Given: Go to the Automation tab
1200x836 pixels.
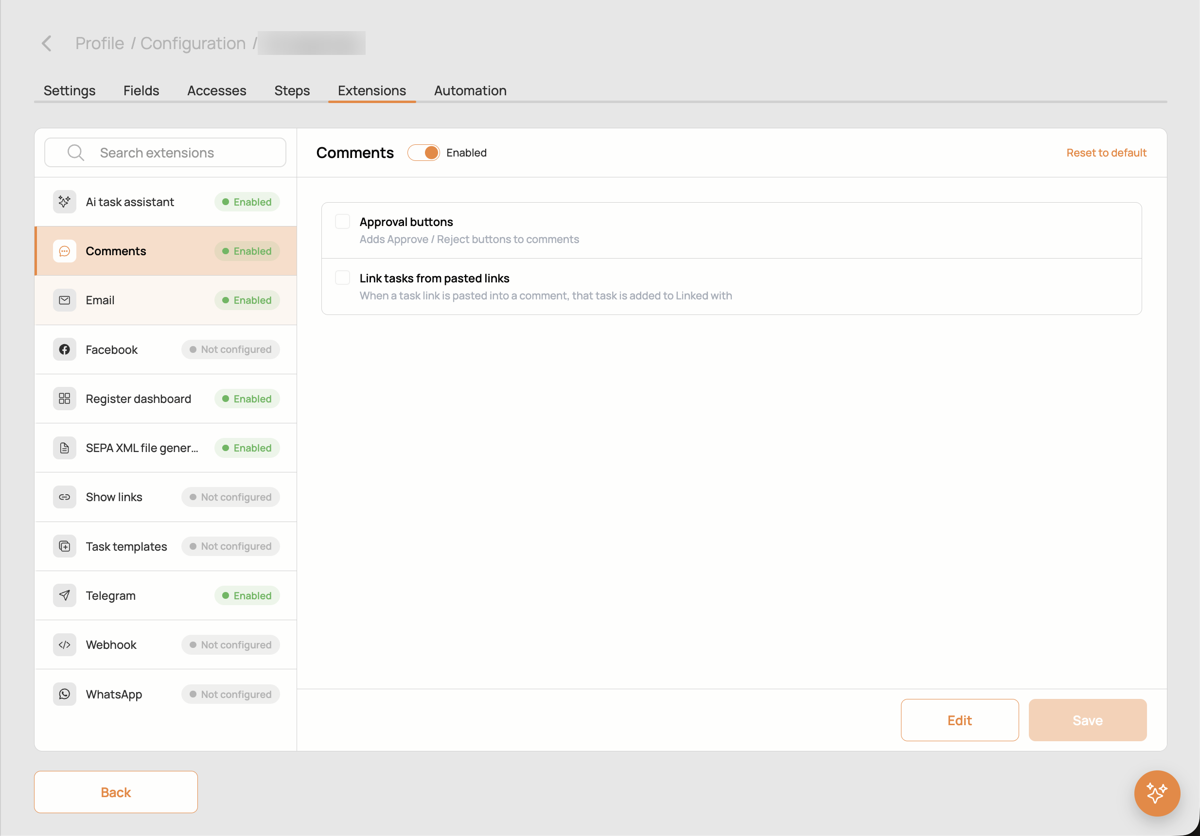Looking at the screenshot, I should [470, 90].
